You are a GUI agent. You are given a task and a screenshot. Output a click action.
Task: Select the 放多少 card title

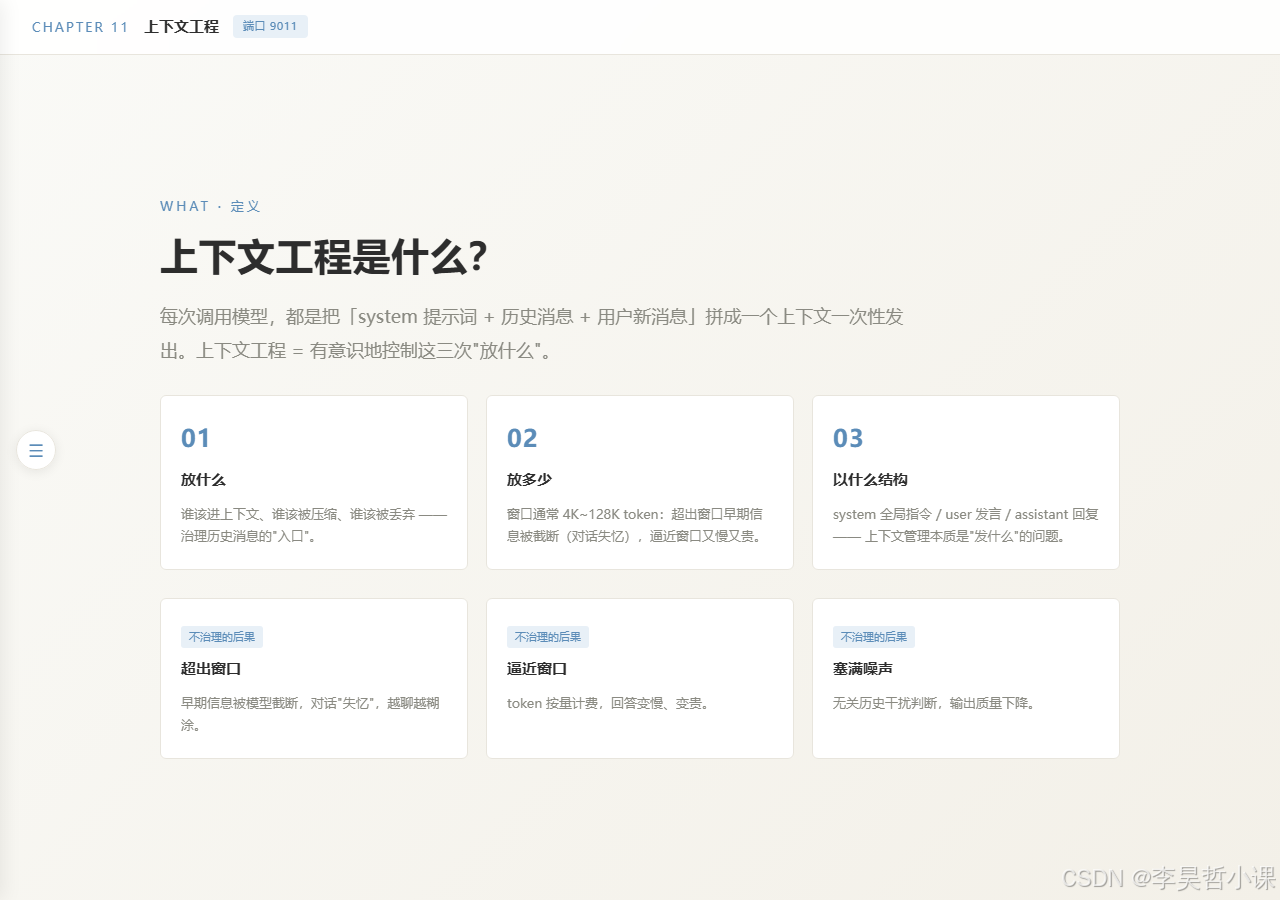tap(529, 480)
